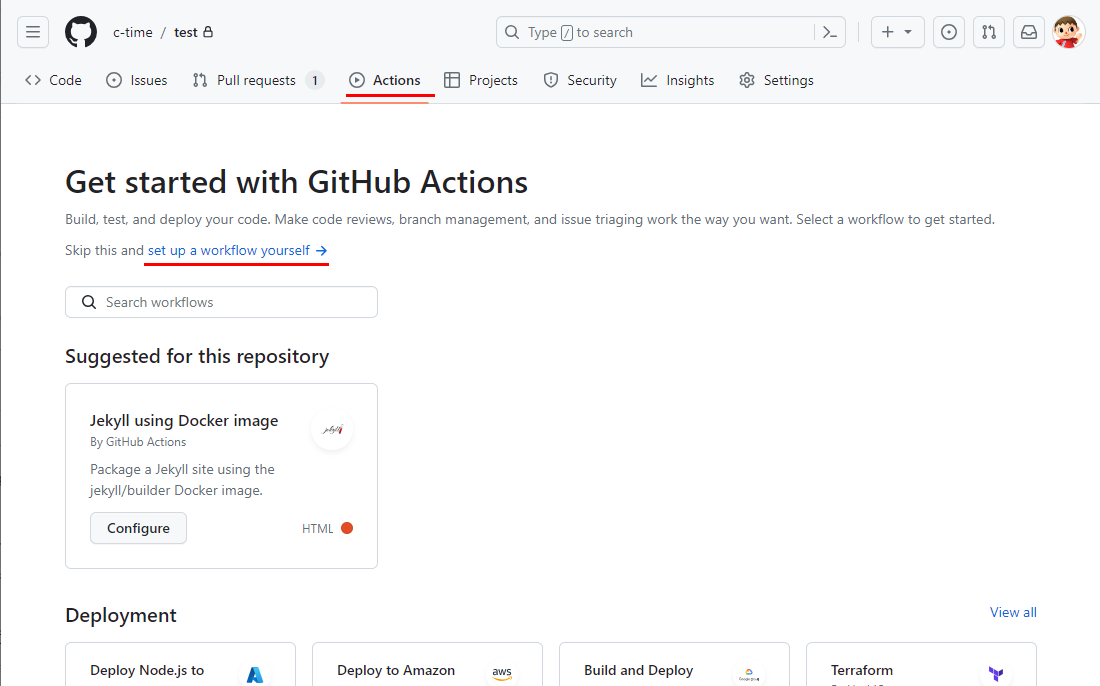Click the By GitHub Actions text
The height and width of the screenshot is (686, 1100).
pos(138,442)
